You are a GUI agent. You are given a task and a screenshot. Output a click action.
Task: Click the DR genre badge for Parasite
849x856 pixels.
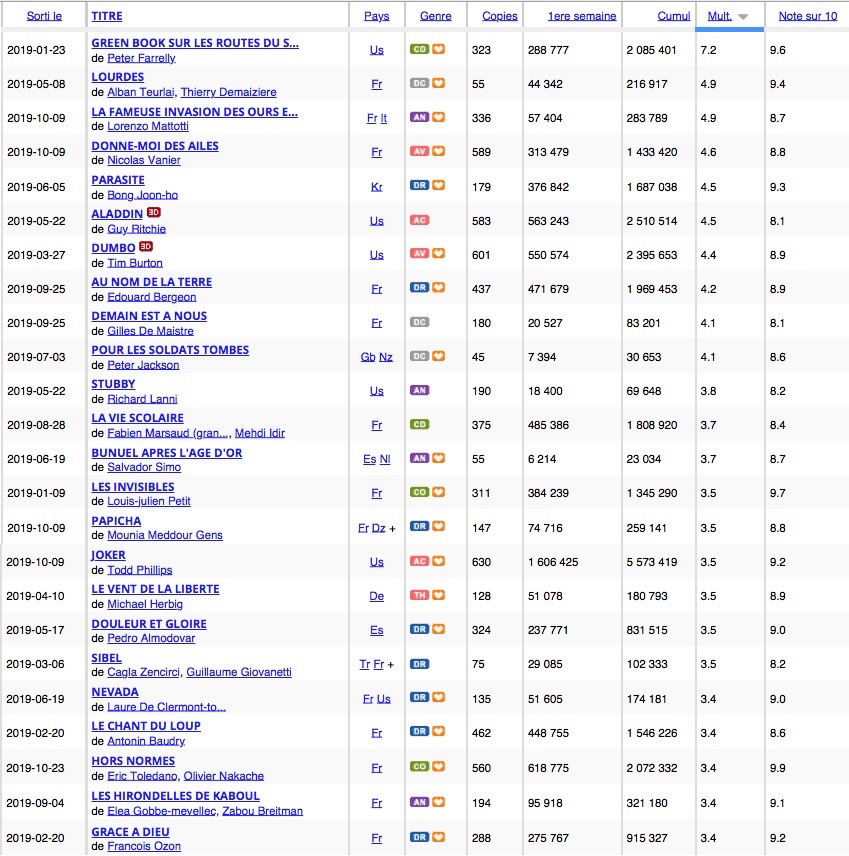pyautogui.click(x=419, y=186)
